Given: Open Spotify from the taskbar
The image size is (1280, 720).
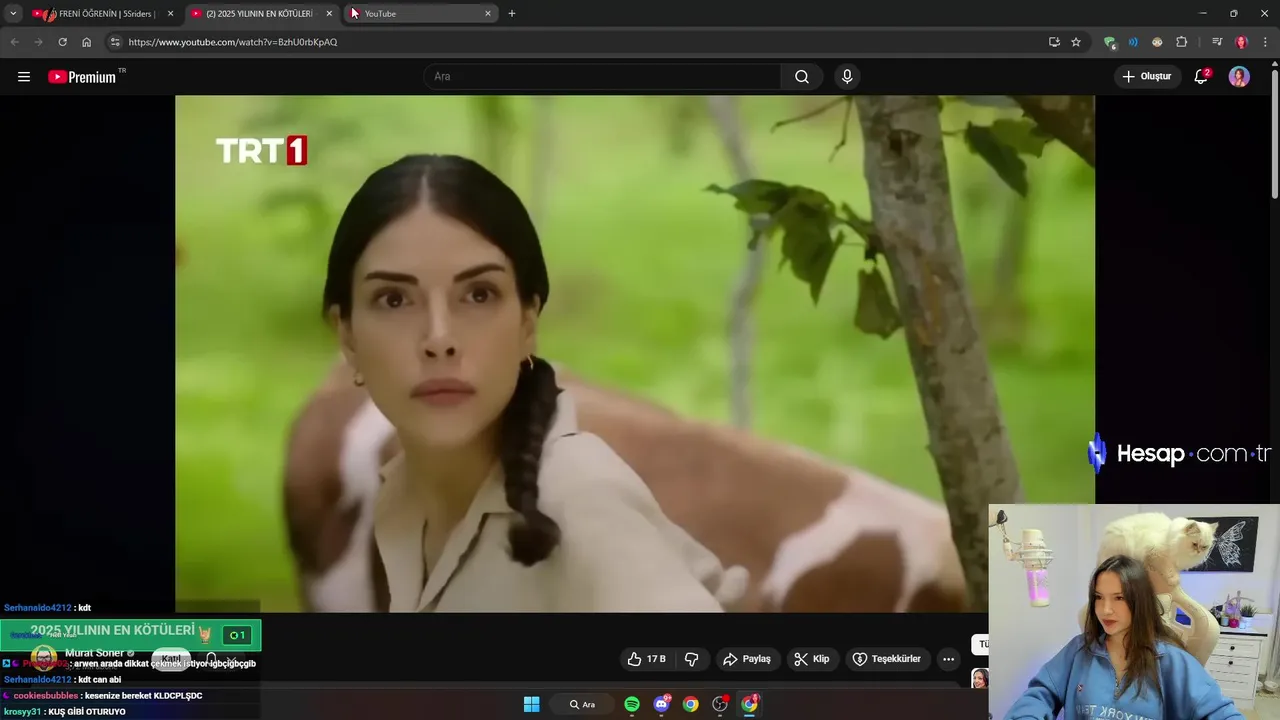Looking at the screenshot, I should [x=632, y=704].
